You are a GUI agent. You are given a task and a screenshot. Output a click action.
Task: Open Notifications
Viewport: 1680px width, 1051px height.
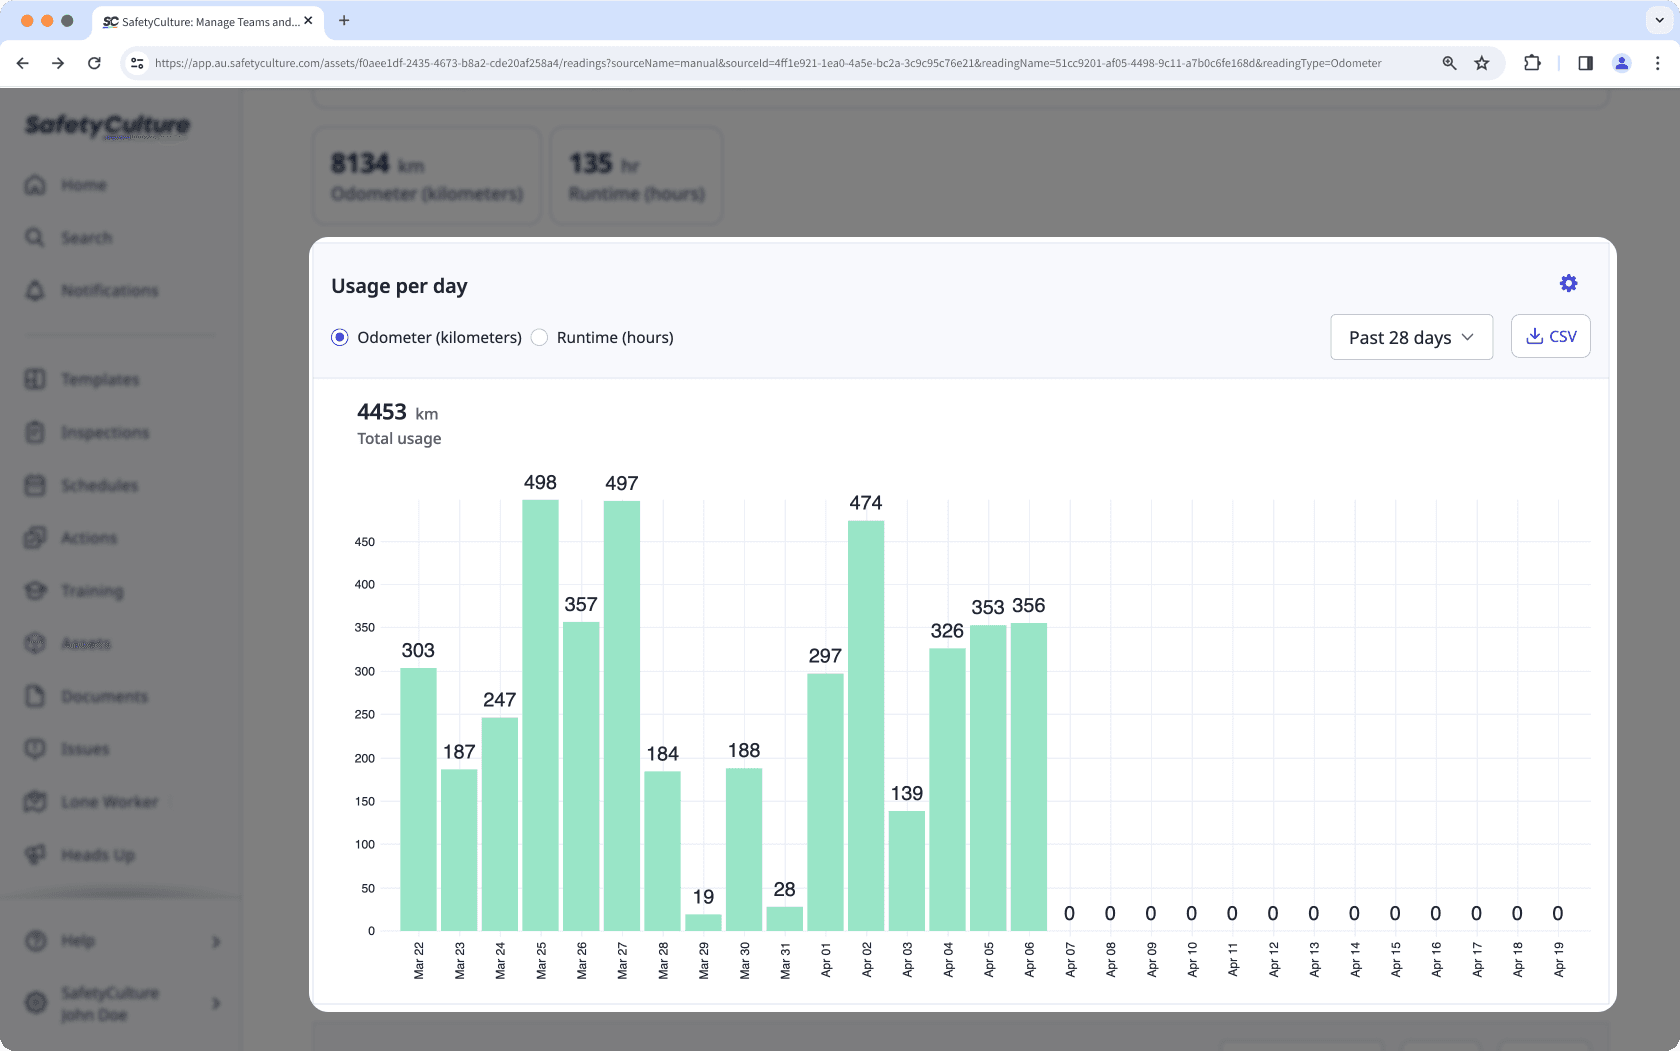pyautogui.click(x=109, y=290)
